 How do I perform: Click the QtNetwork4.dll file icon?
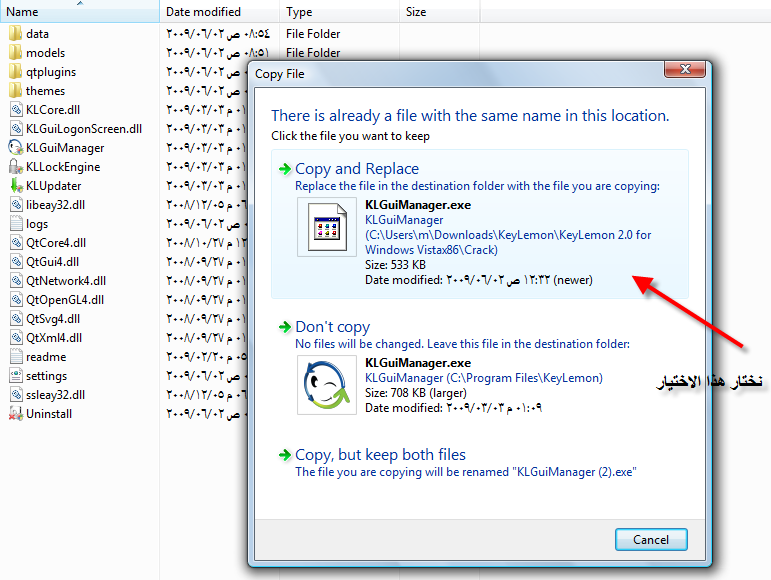tap(16, 281)
